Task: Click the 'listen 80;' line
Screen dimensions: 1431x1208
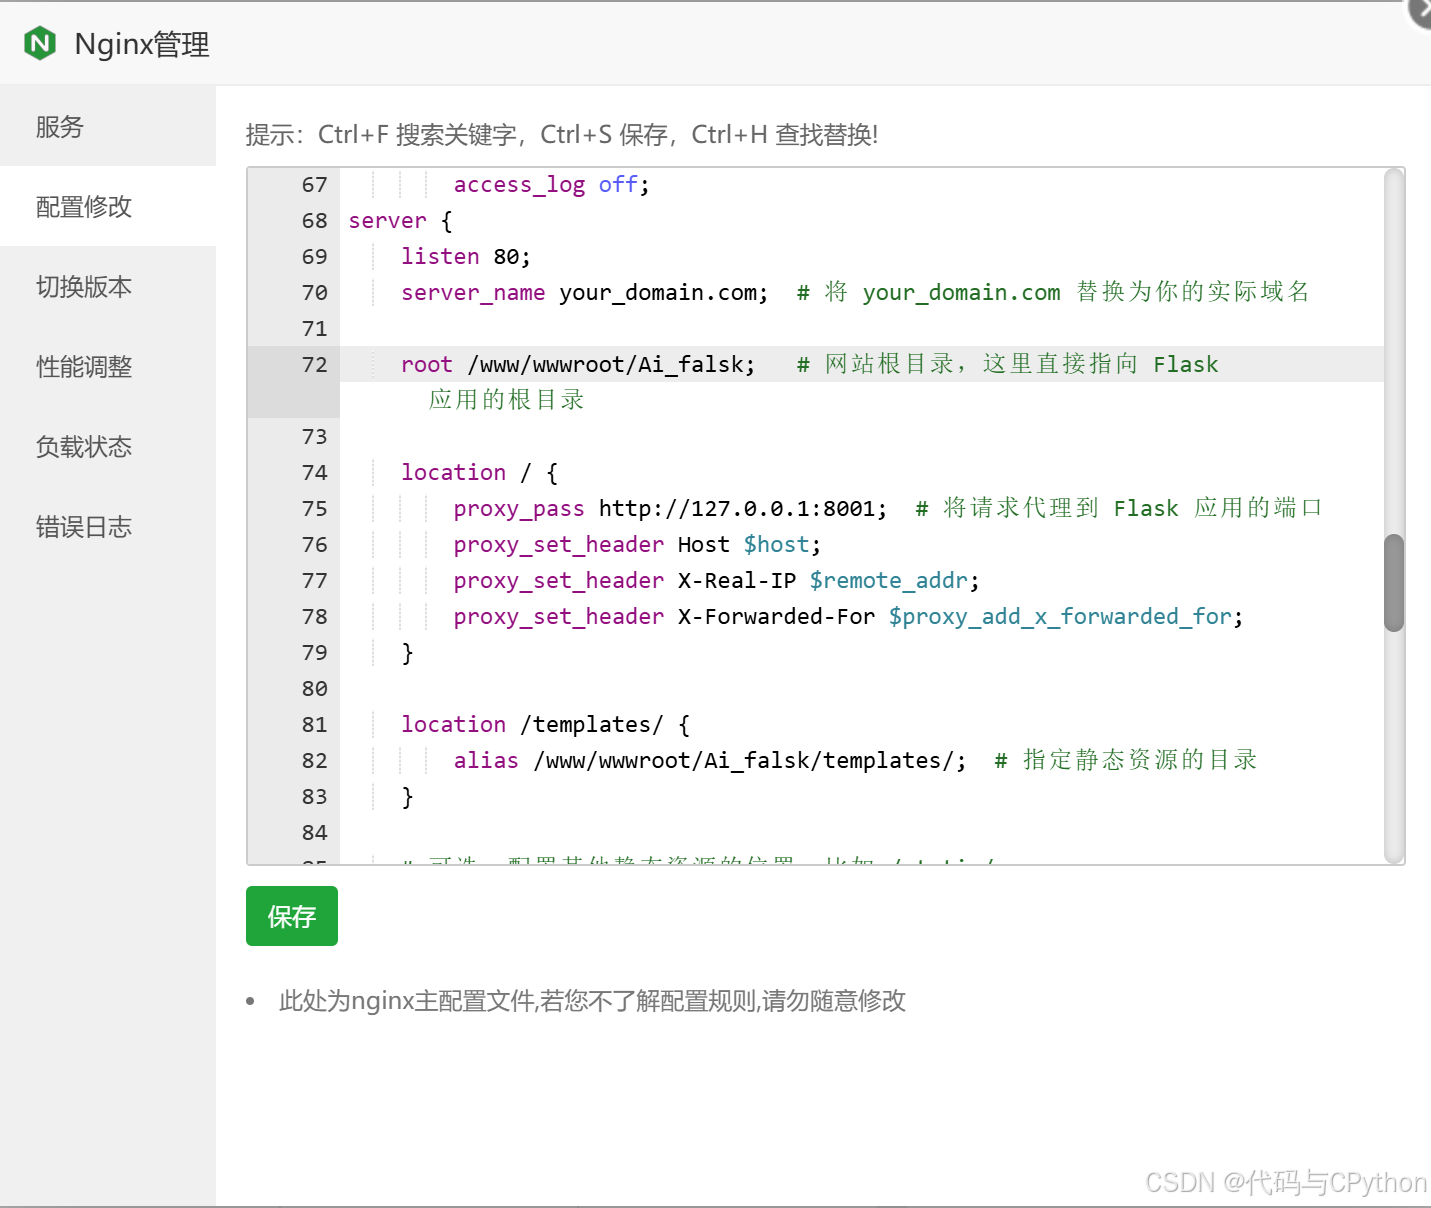Action: click(466, 257)
